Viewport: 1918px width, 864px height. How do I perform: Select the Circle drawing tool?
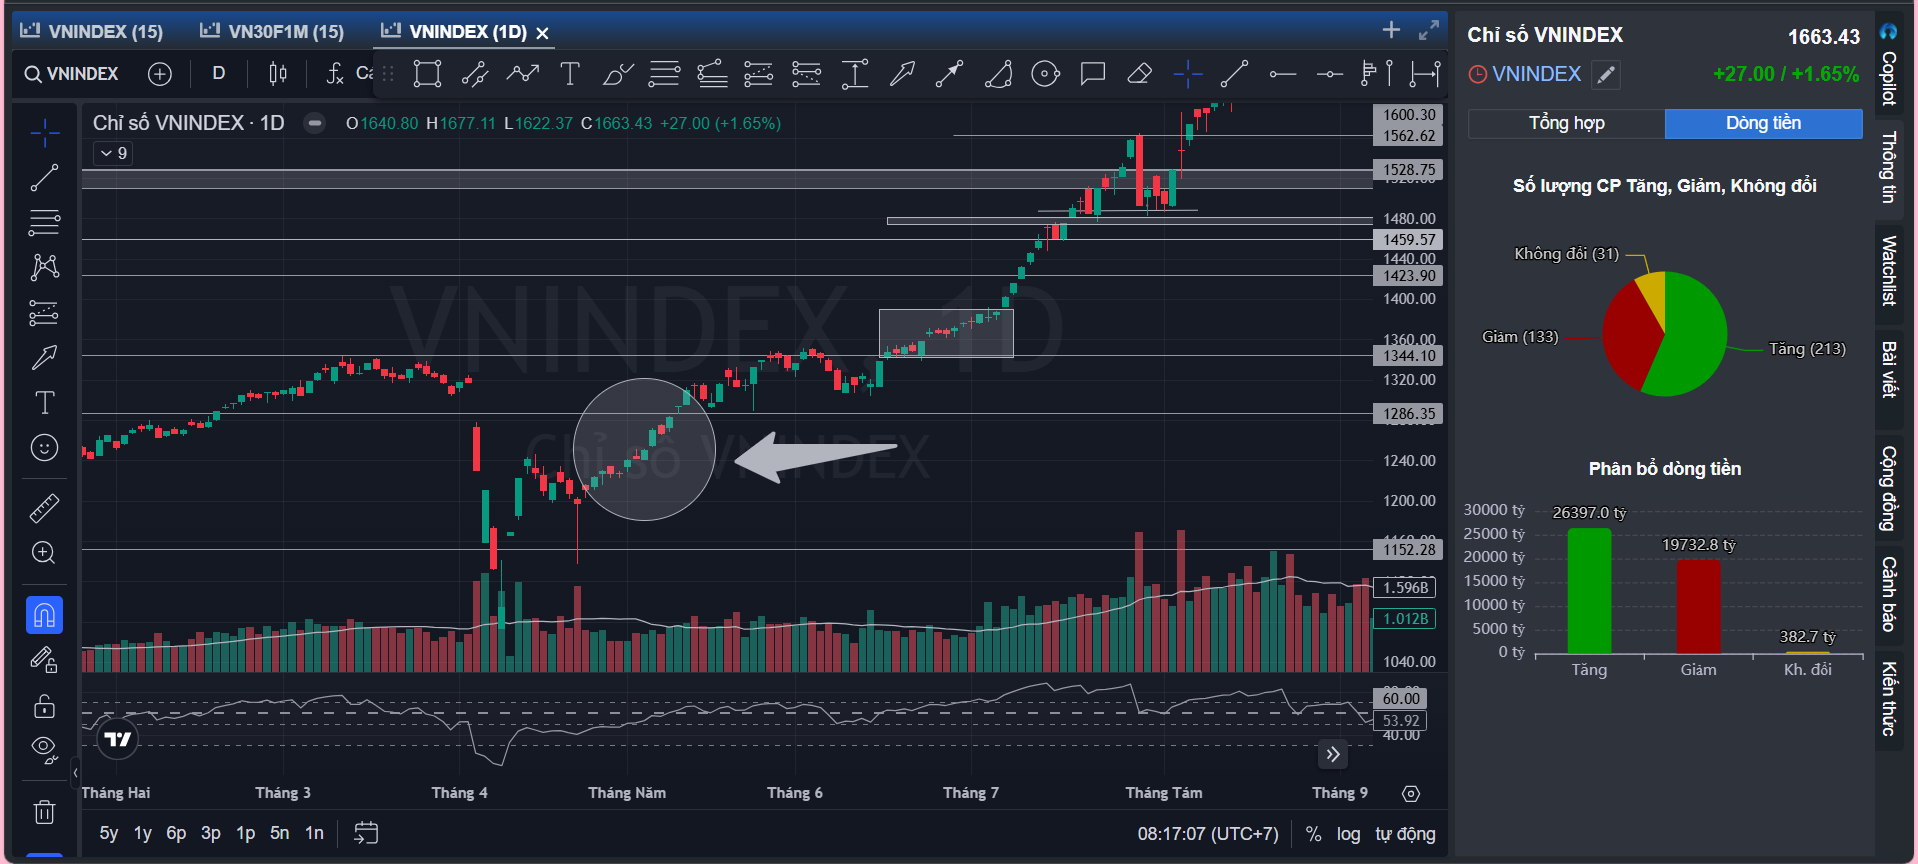pos(1045,74)
